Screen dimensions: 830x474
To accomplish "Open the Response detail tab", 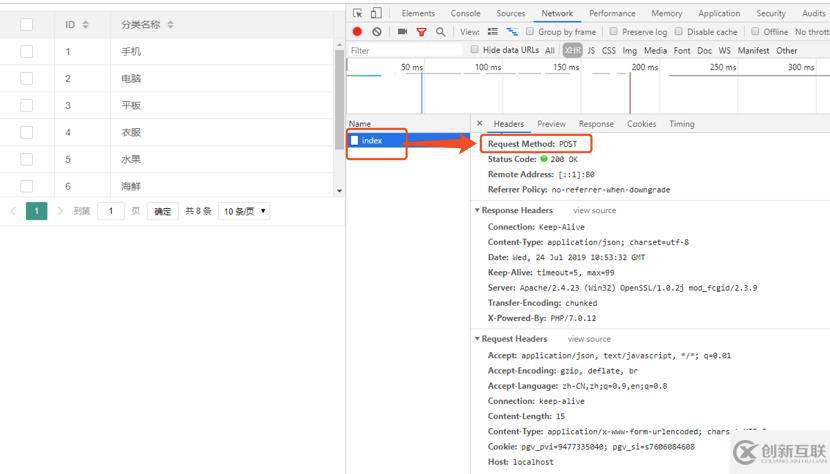I will pos(596,123).
